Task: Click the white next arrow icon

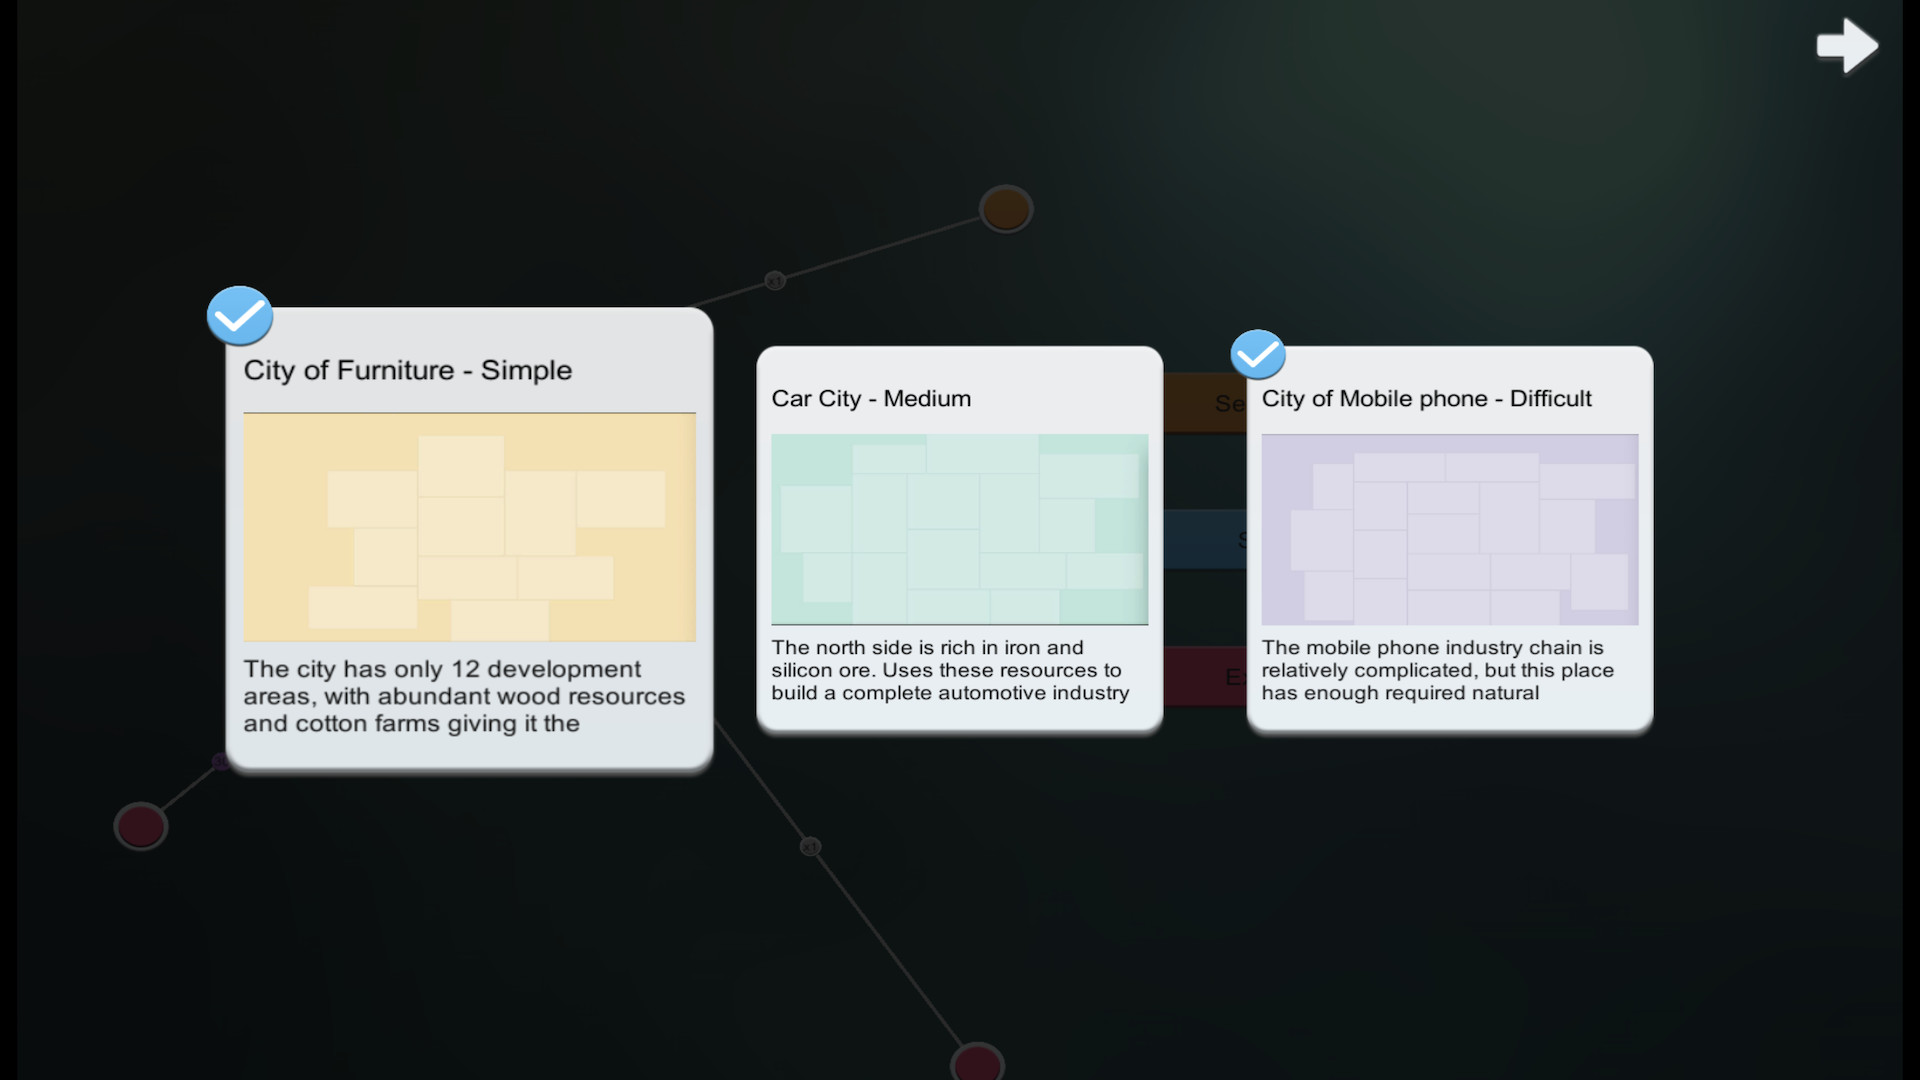Action: click(x=1846, y=45)
